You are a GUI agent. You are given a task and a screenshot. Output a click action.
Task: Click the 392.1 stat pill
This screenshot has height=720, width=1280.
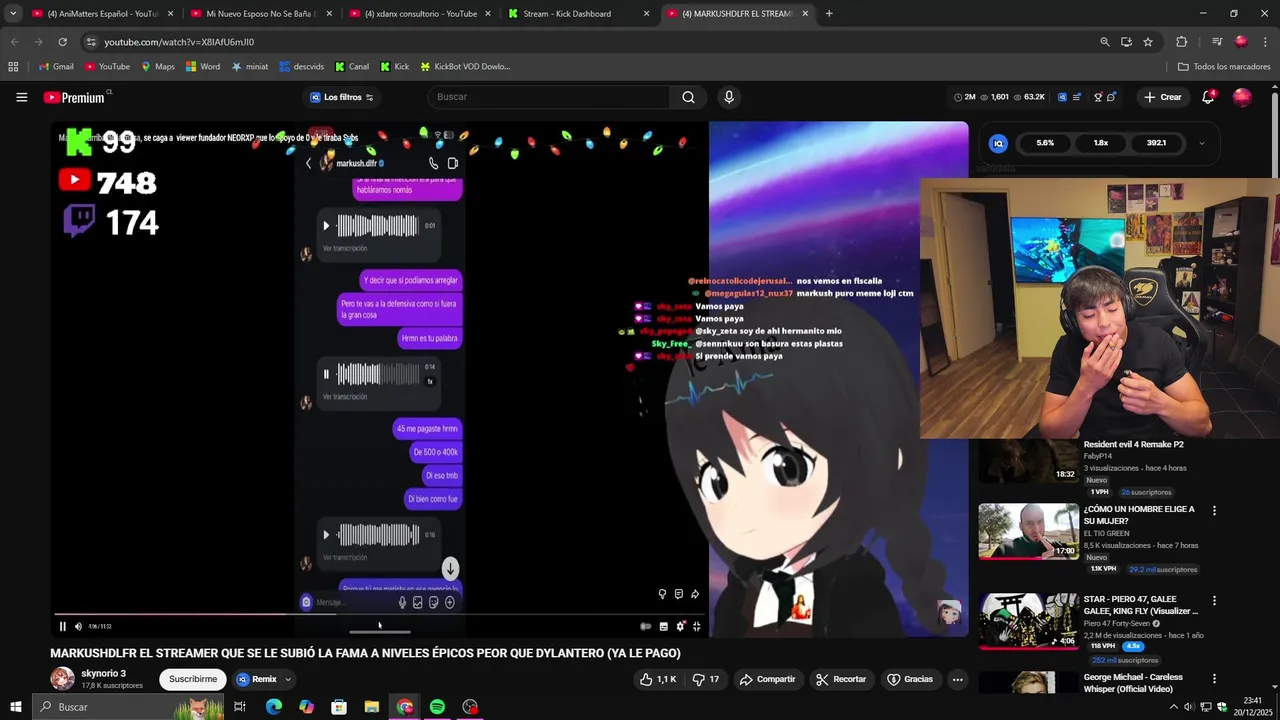[1157, 143]
